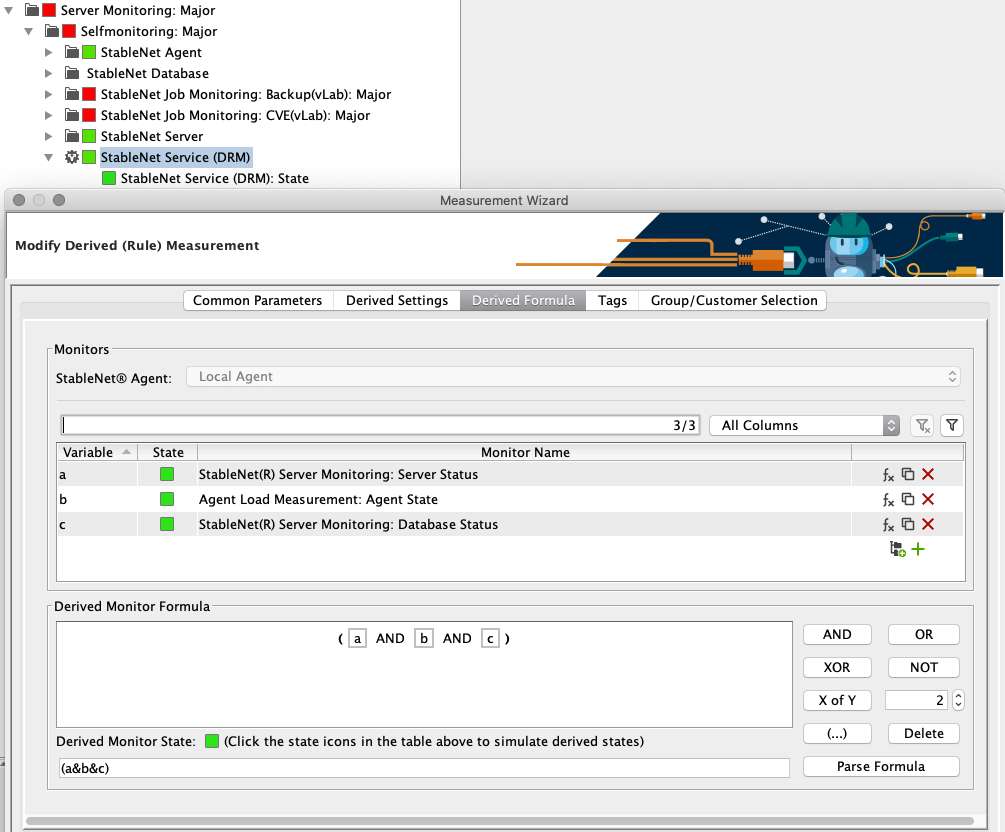
Task: Toggle simulated state of variable c
Action: pos(167,524)
